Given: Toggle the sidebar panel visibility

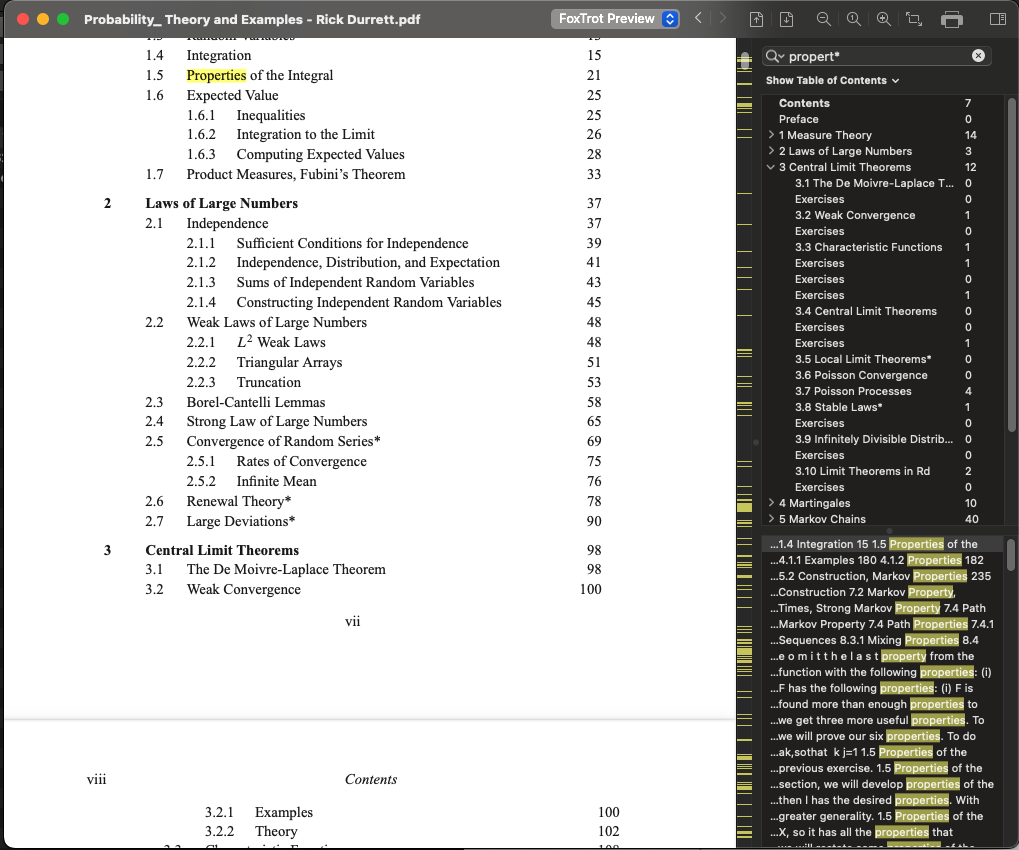Looking at the screenshot, I should click(x=996, y=19).
